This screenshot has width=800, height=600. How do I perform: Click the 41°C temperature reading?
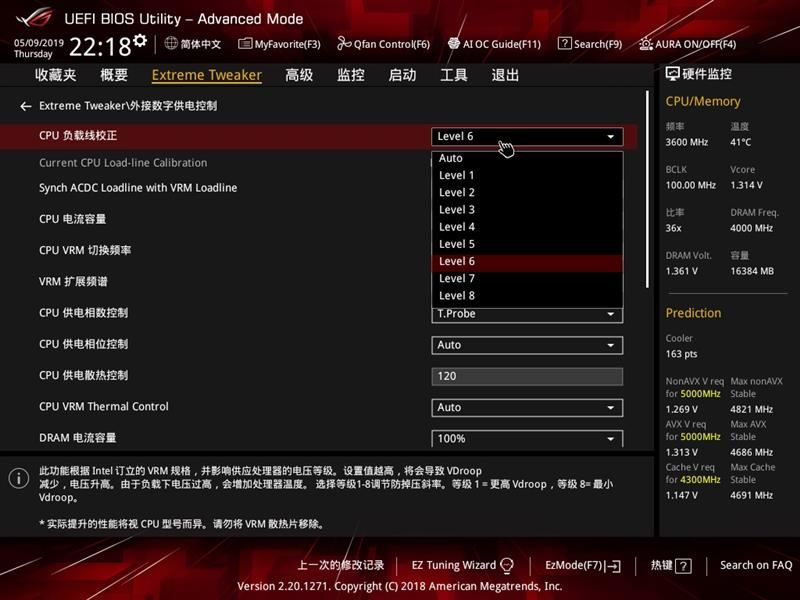pos(740,142)
